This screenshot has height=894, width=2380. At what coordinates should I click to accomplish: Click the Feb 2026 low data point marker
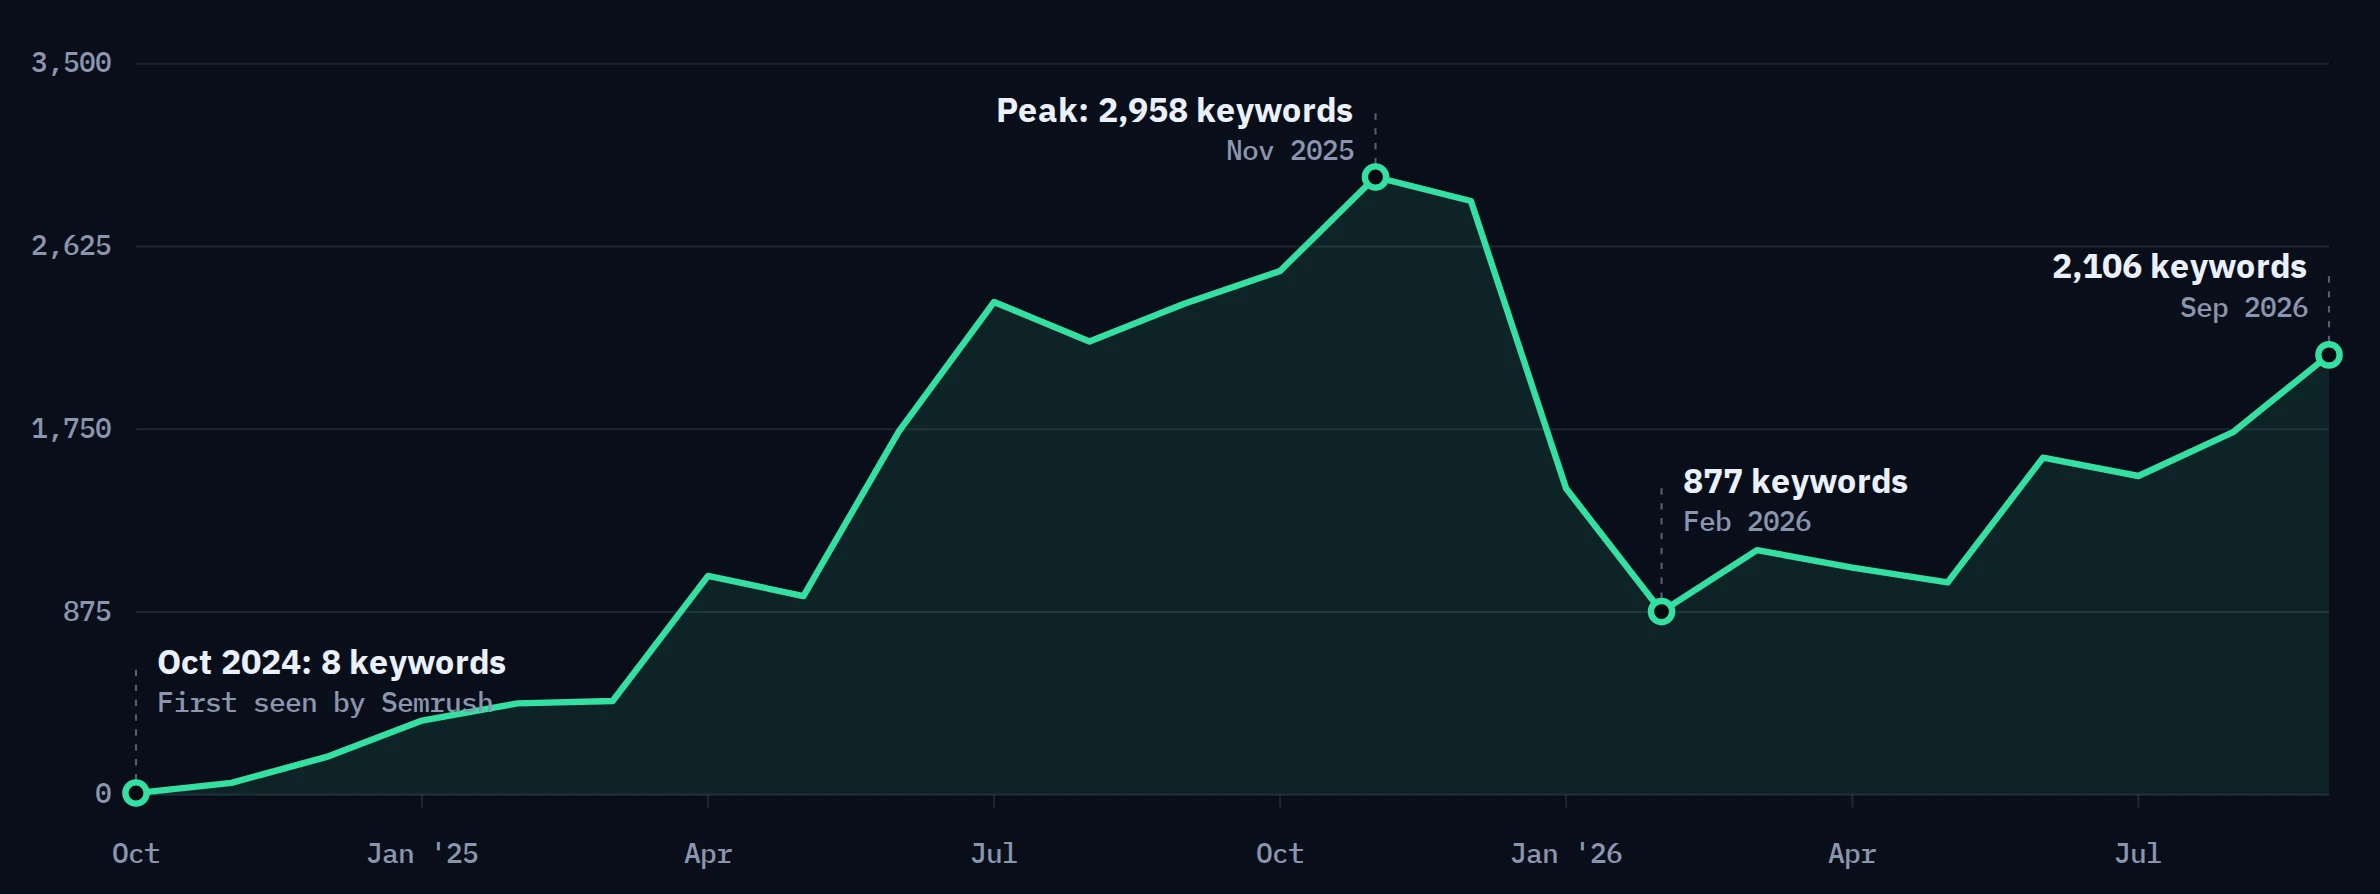tap(1661, 611)
